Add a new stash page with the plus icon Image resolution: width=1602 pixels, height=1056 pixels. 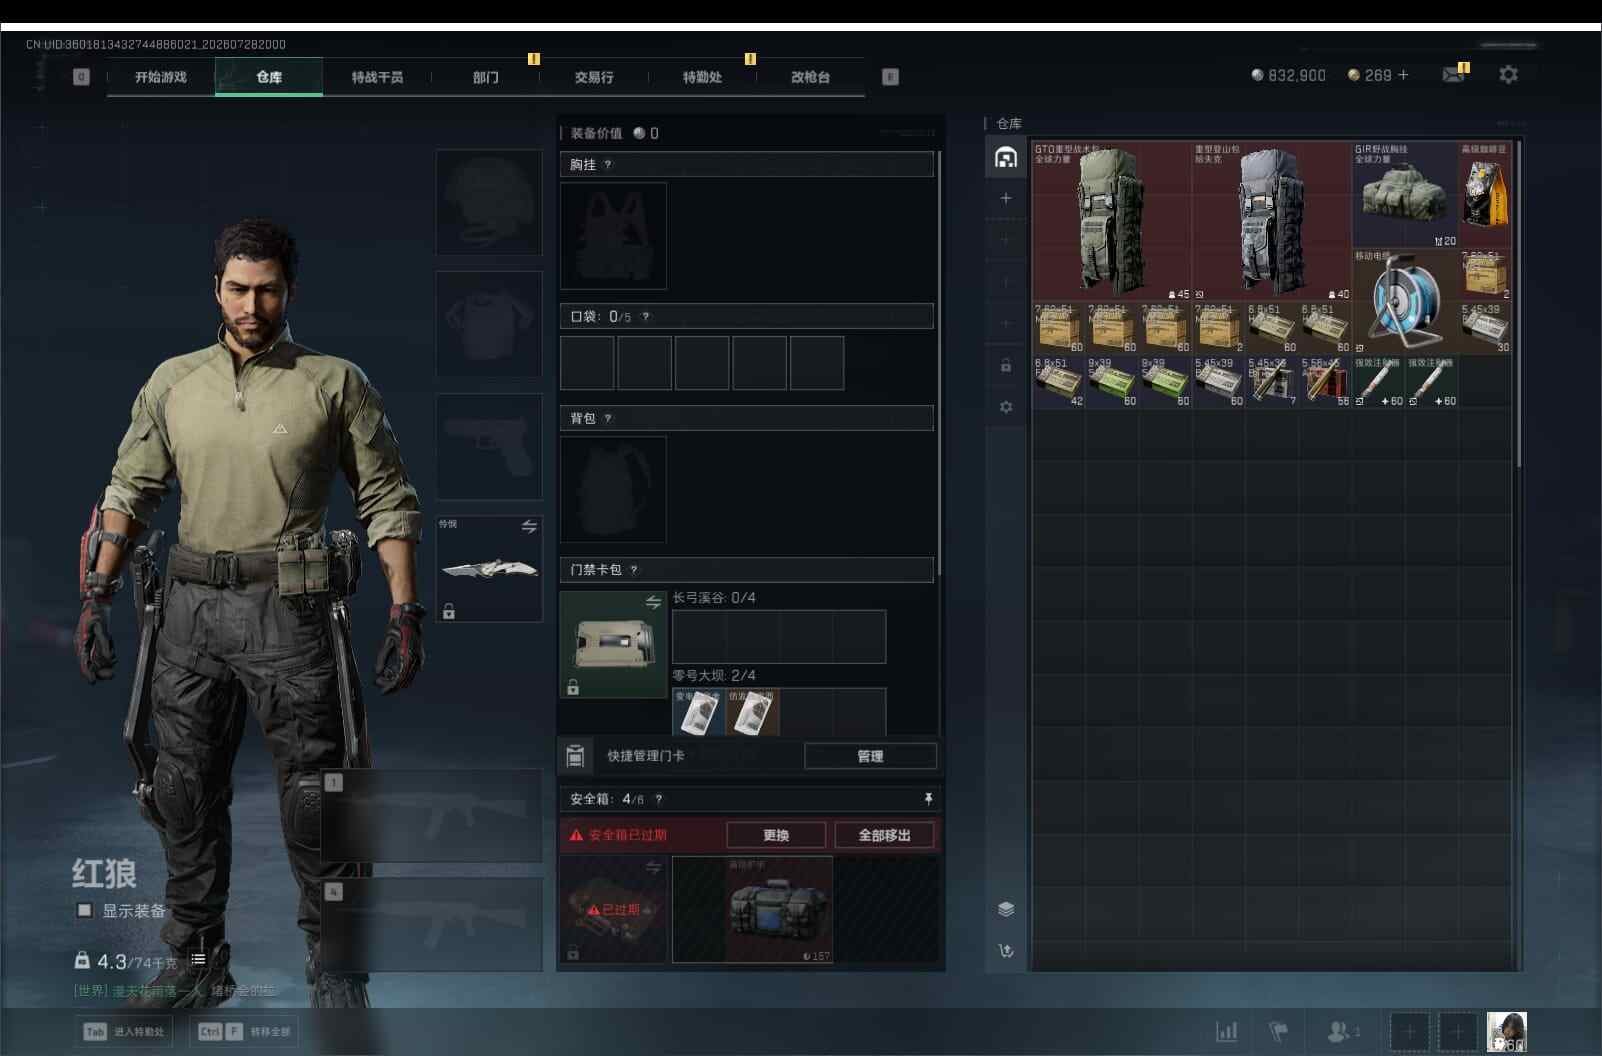pos(1006,198)
